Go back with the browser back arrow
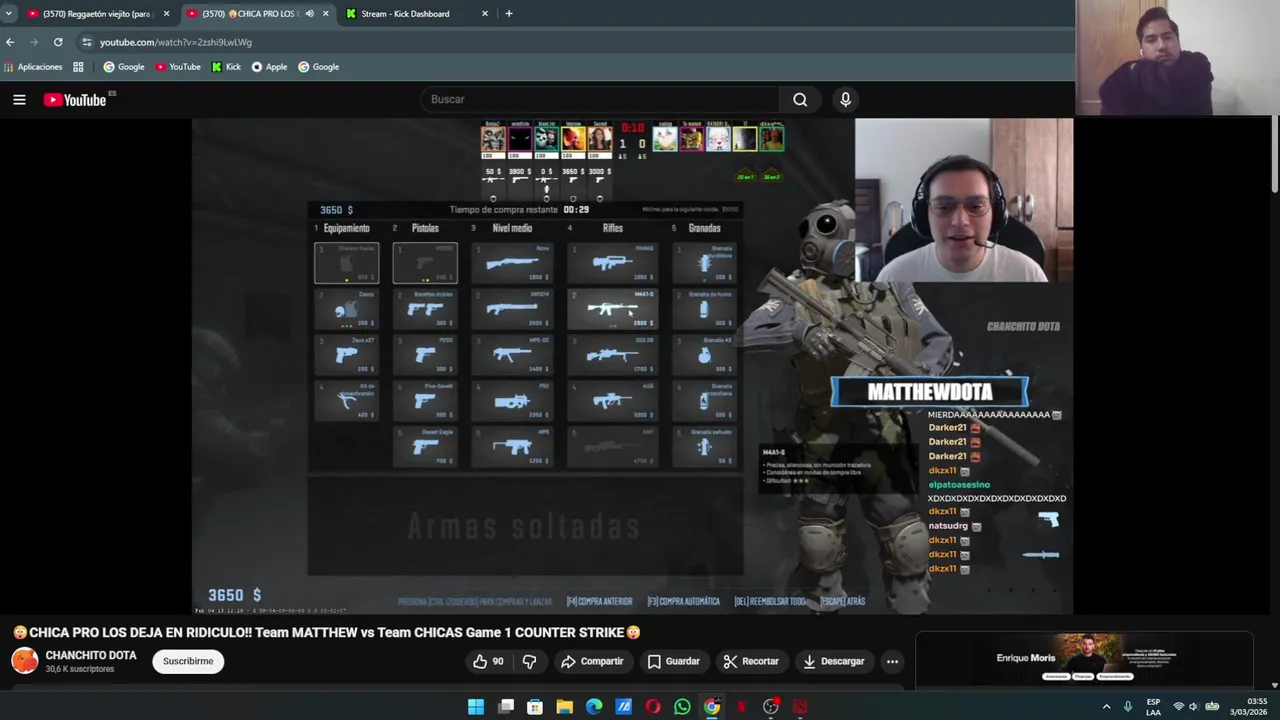Image resolution: width=1280 pixels, height=720 pixels. click(x=10, y=42)
